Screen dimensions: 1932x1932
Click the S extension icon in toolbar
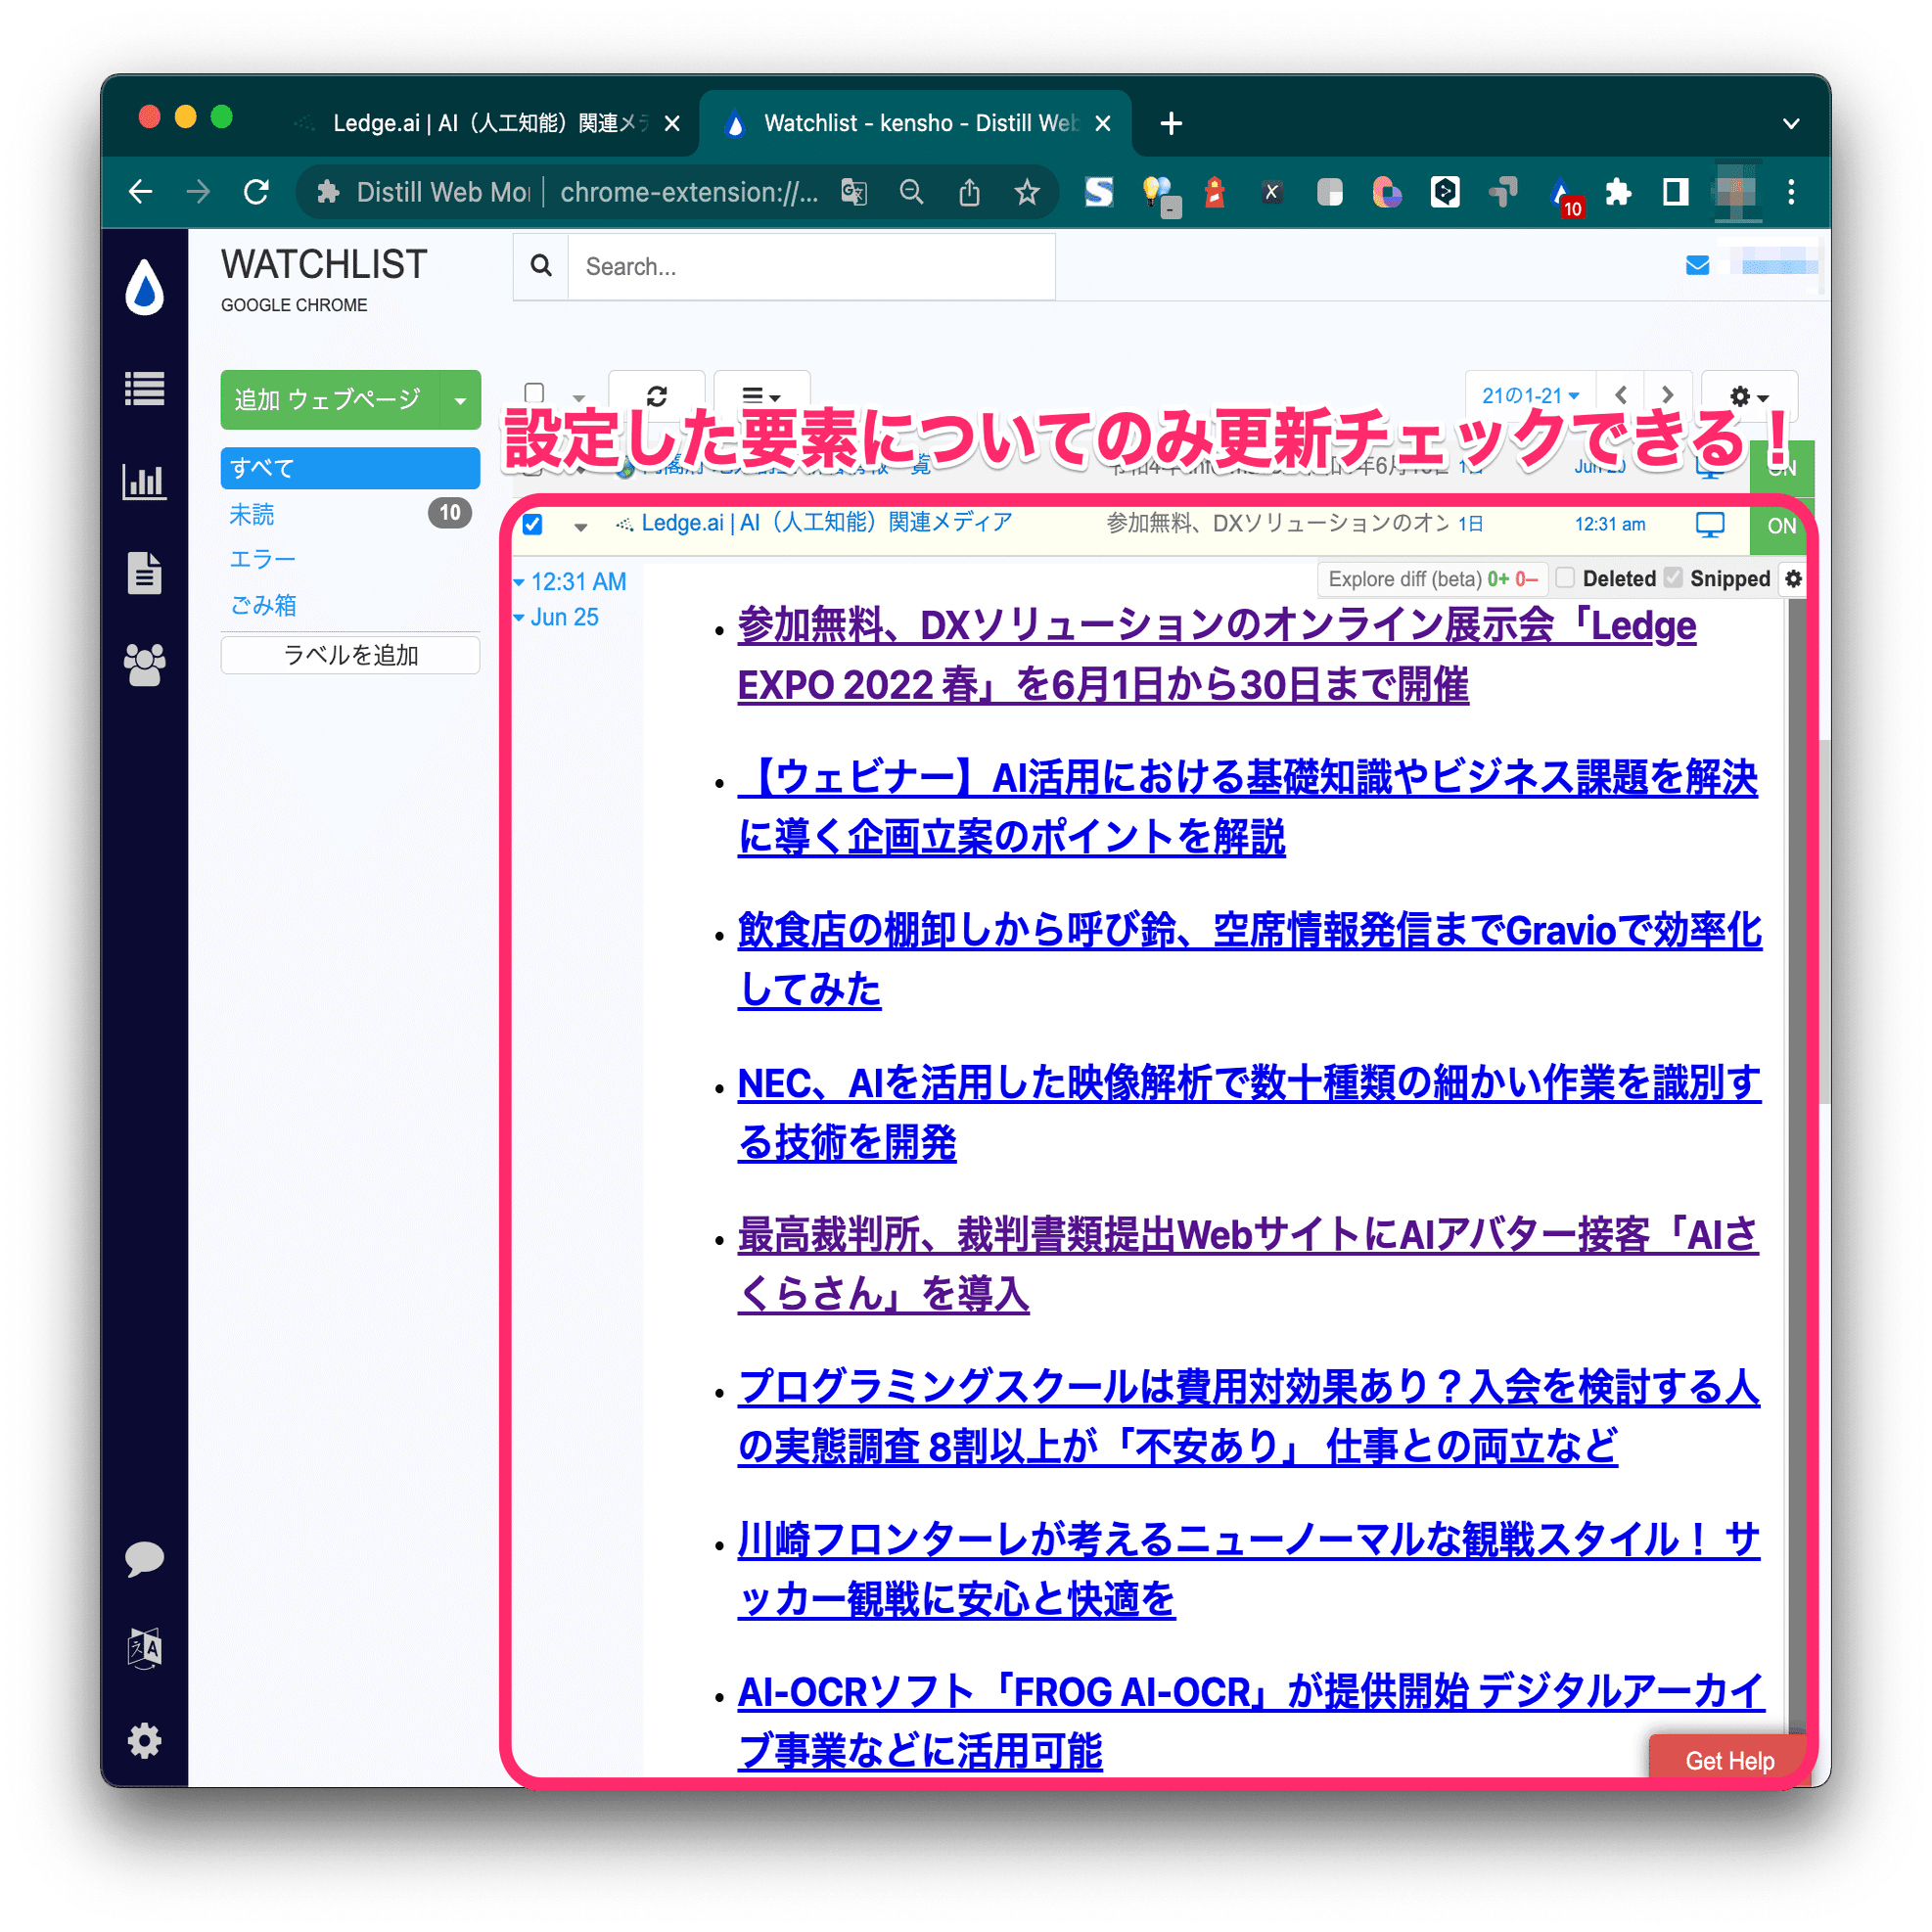tap(1099, 191)
